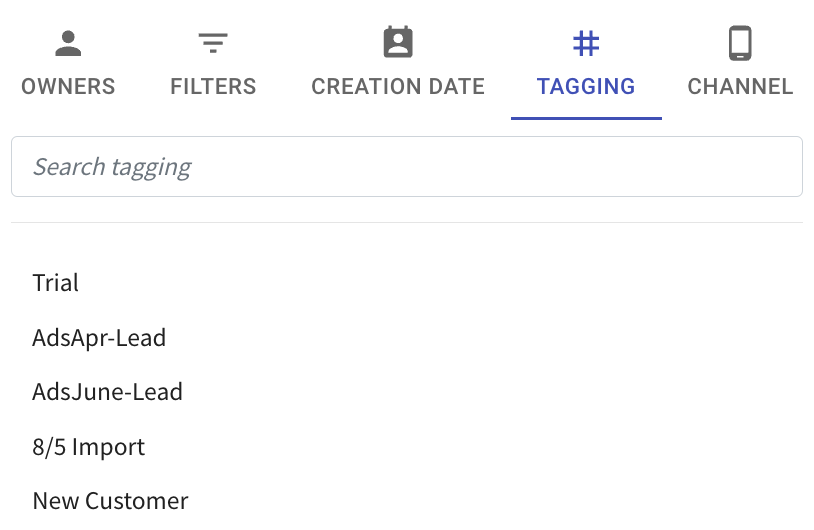Click the Search tagging placeholder text
This screenshot has height=530, width=814.
[112, 167]
